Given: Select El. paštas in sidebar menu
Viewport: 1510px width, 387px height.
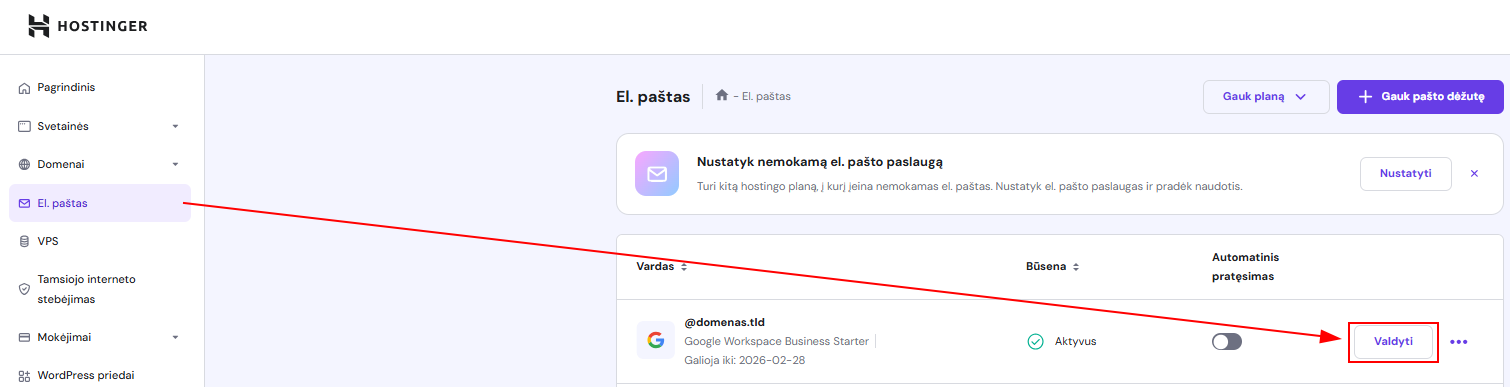Looking at the screenshot, I should 100,203.
